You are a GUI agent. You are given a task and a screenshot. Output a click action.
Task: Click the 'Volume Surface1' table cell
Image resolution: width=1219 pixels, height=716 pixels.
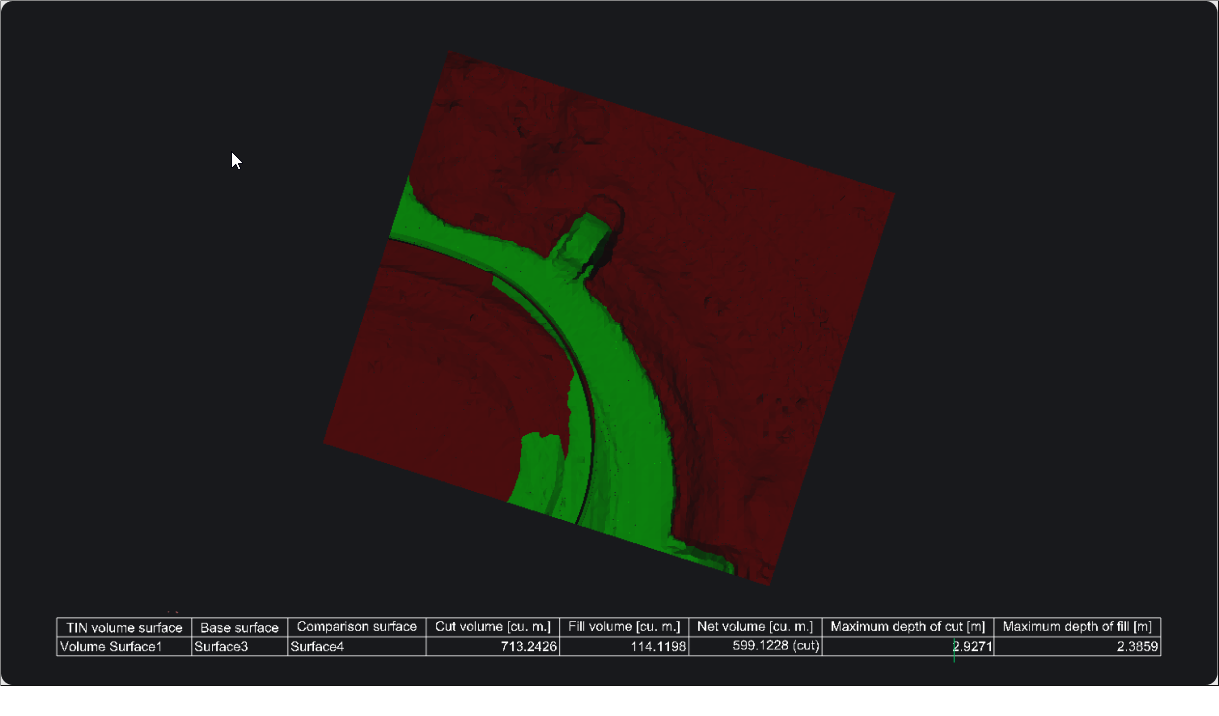(x=123, y=647)
